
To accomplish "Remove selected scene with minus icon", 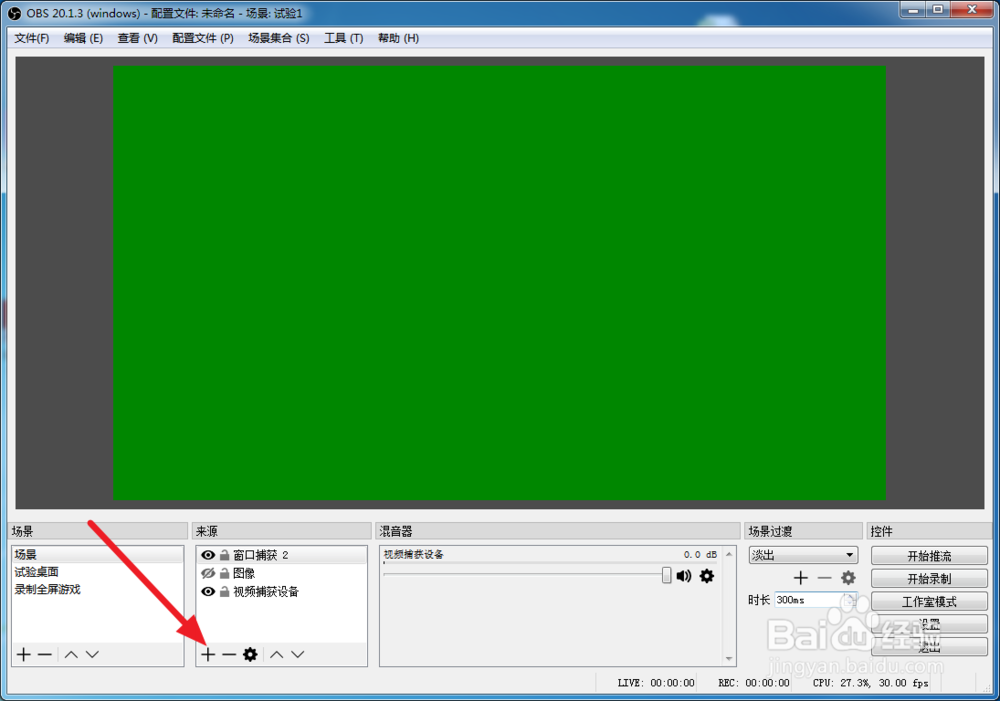I will [x=45, y=654].
